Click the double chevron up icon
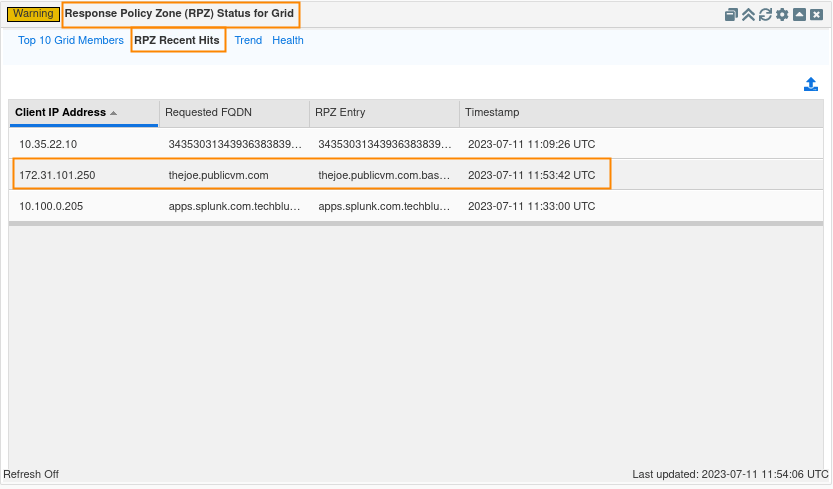Screen dimensions: 833x489 (748, 15)
